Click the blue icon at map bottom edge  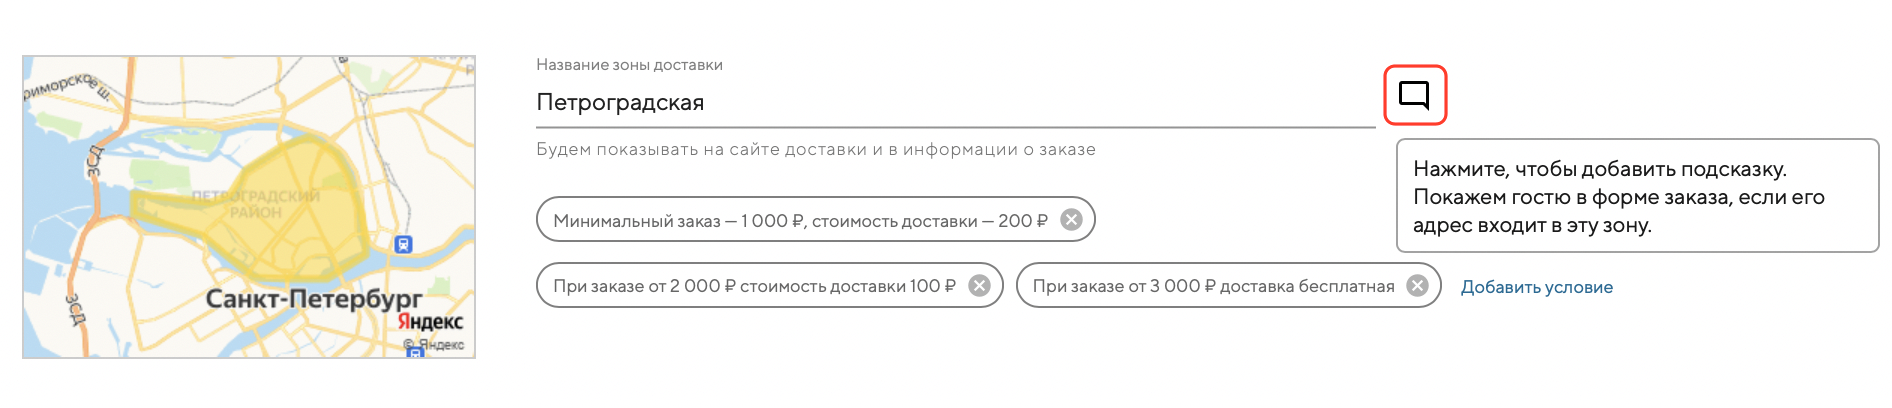click(414, 352)
